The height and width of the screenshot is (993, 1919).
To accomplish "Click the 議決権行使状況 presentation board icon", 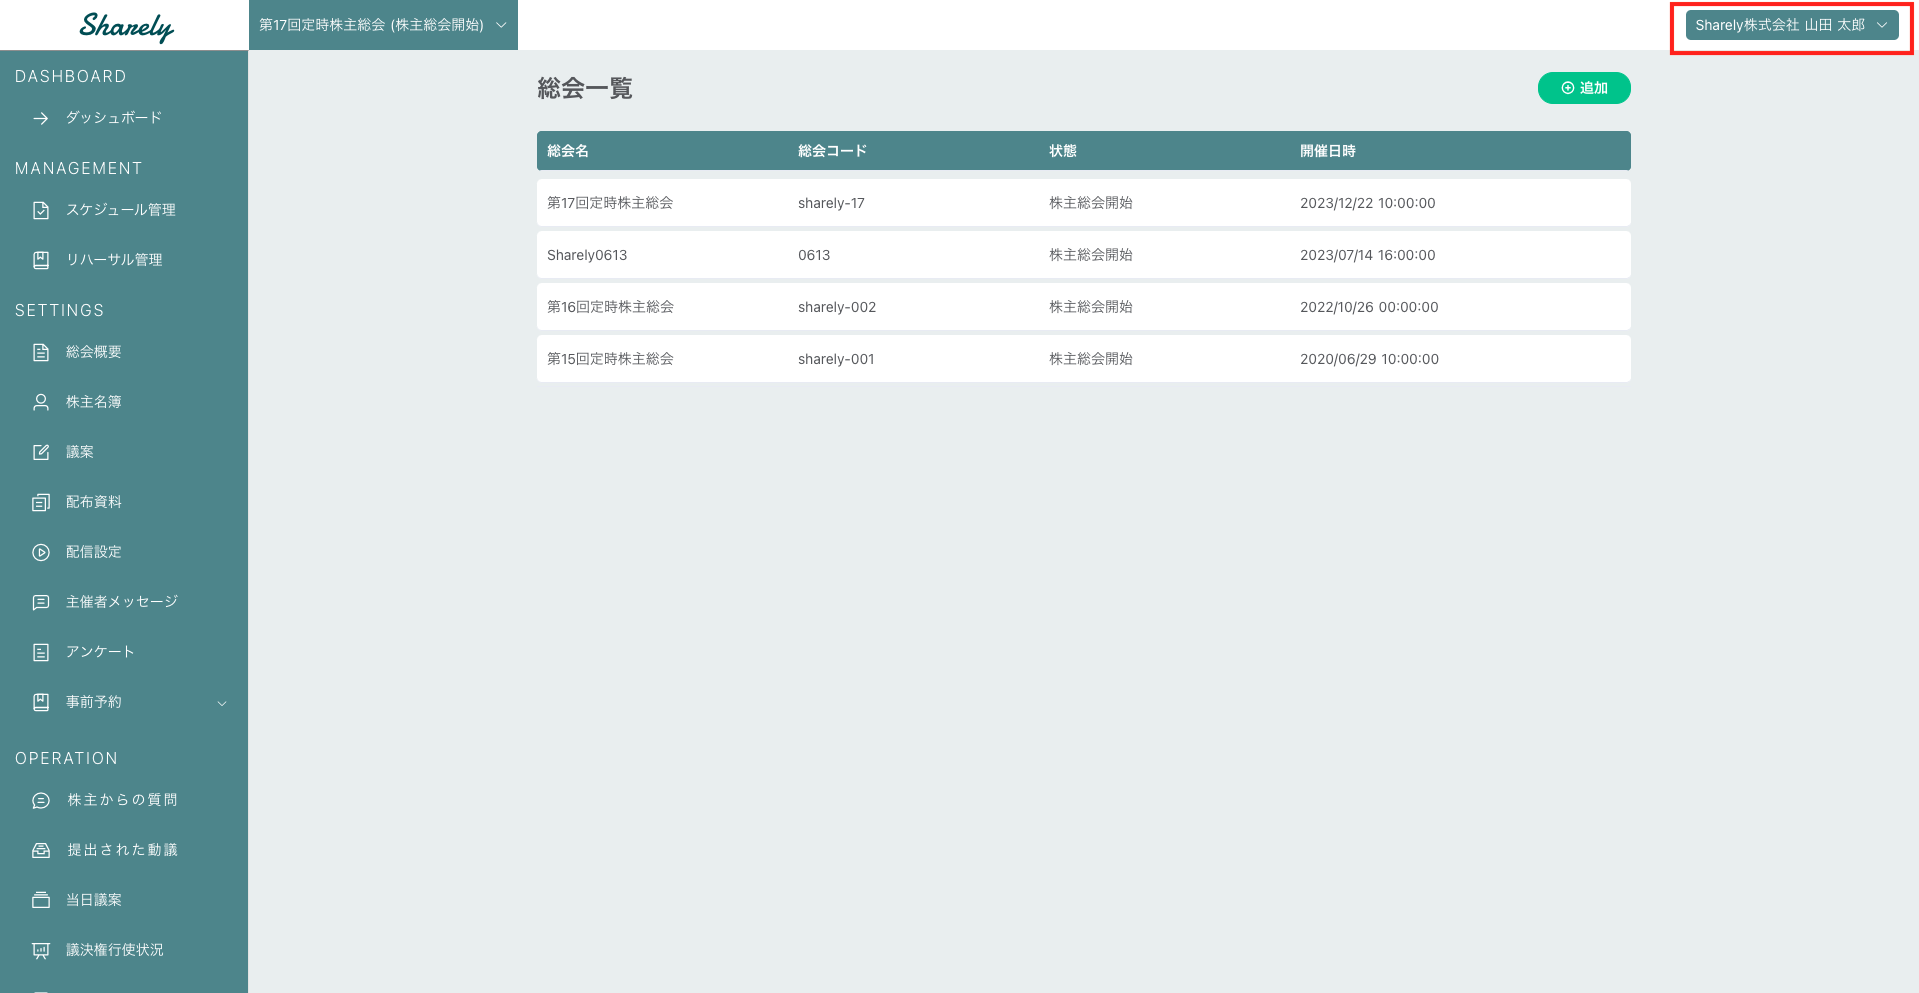I will [41, 950].
